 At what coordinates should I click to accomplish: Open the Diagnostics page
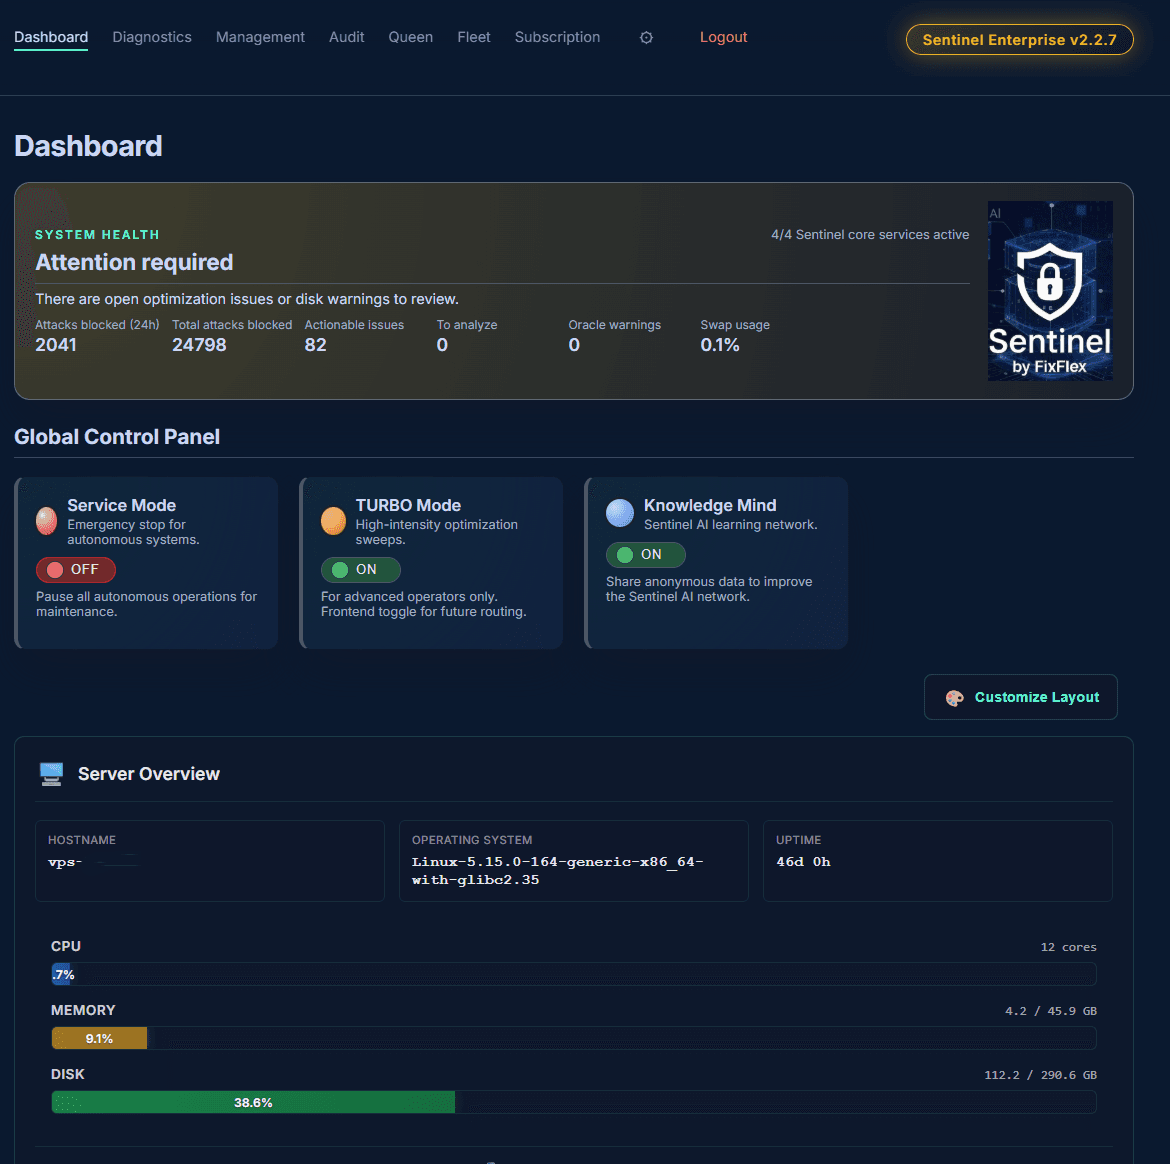pos(151,37)
